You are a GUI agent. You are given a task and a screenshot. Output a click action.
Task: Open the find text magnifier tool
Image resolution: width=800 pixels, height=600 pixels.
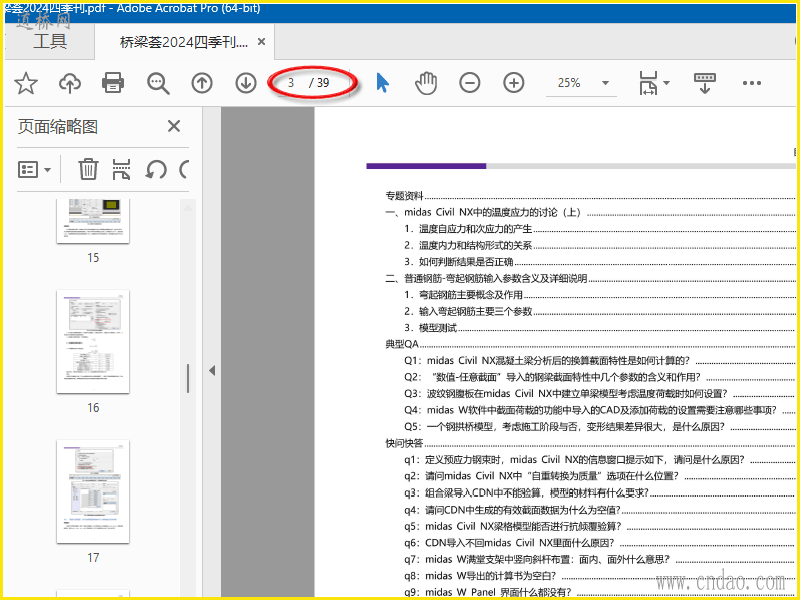(x=158, y=83)
